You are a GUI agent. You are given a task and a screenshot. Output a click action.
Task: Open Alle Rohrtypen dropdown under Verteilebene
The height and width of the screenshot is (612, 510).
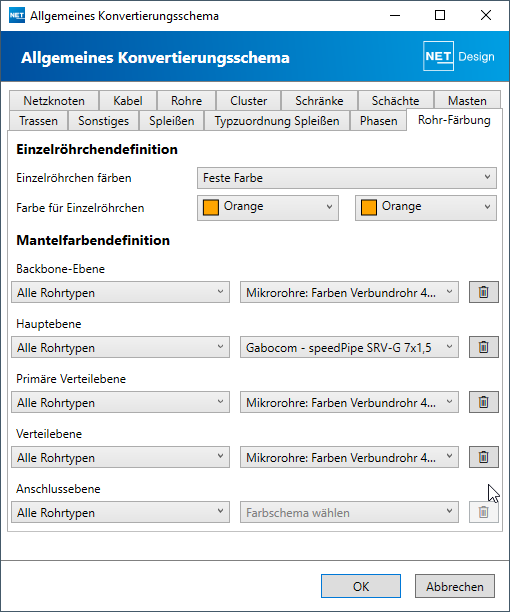tap(120, 457)
